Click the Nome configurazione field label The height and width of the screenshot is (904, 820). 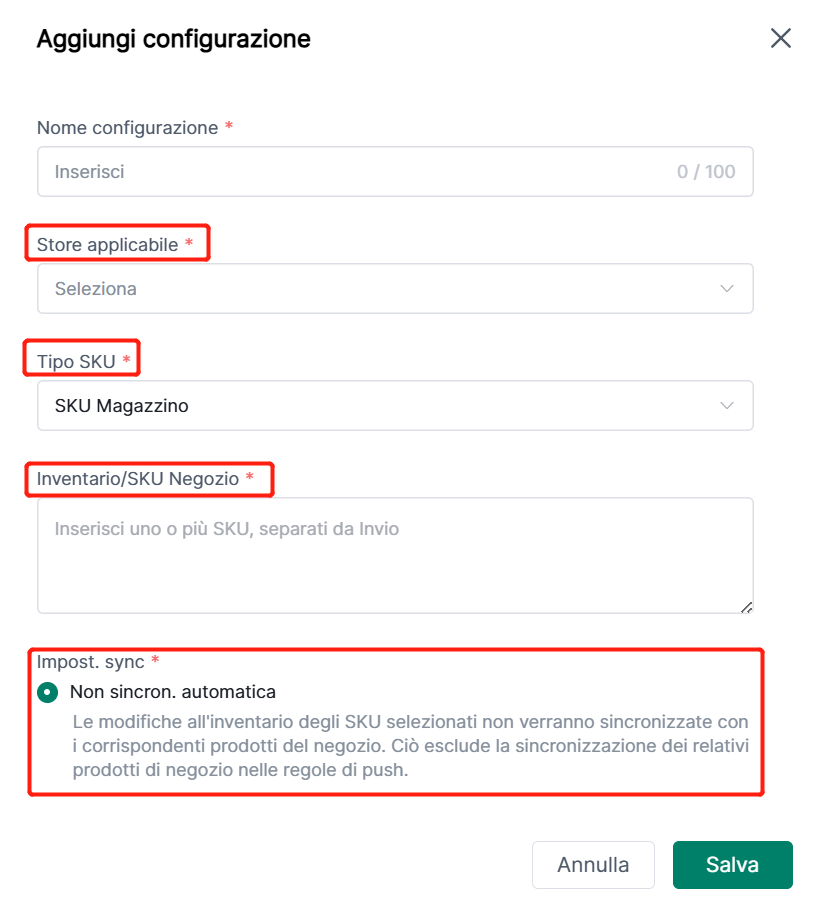click(x=127, y=128)
